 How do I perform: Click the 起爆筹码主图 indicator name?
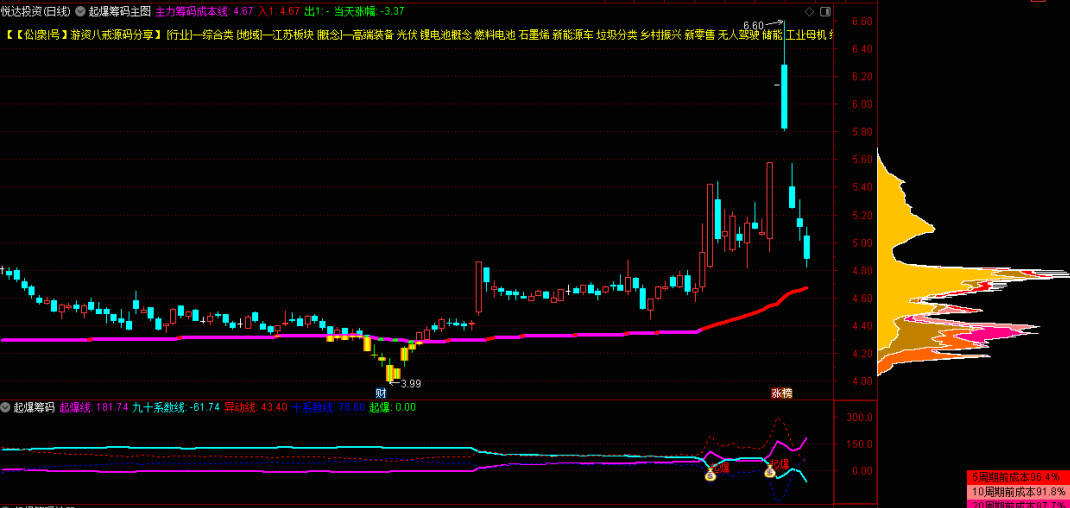point(119,12)
